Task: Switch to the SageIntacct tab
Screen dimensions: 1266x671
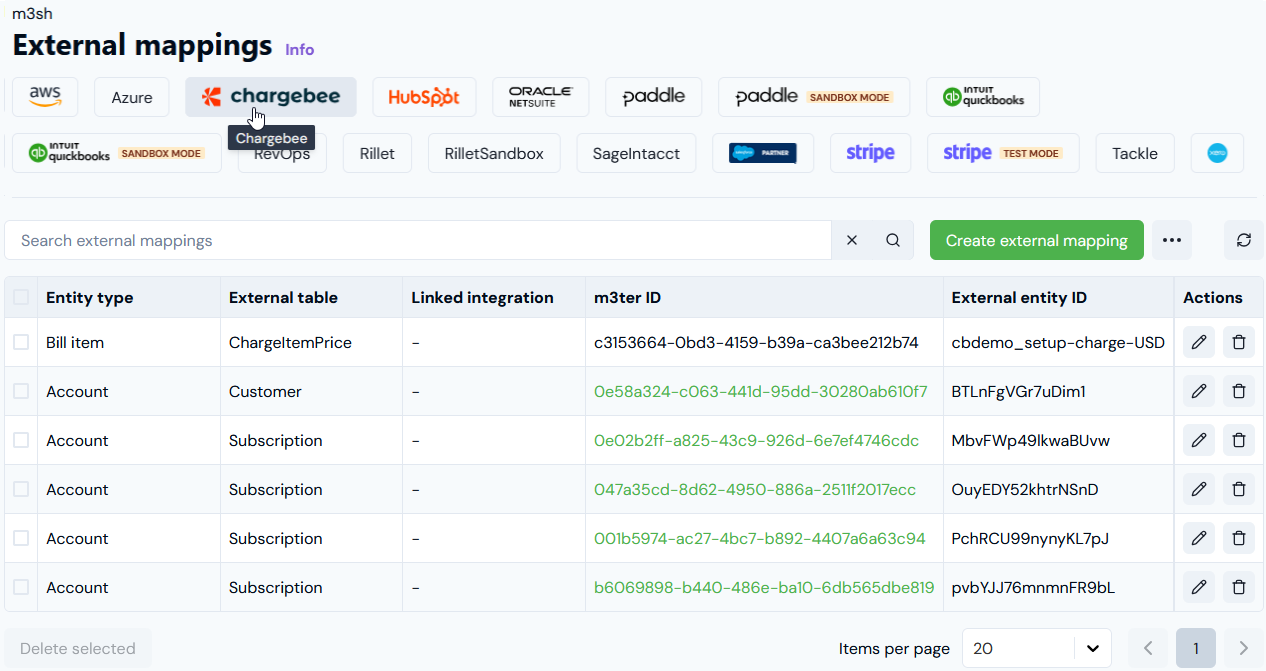Action: 636,153
